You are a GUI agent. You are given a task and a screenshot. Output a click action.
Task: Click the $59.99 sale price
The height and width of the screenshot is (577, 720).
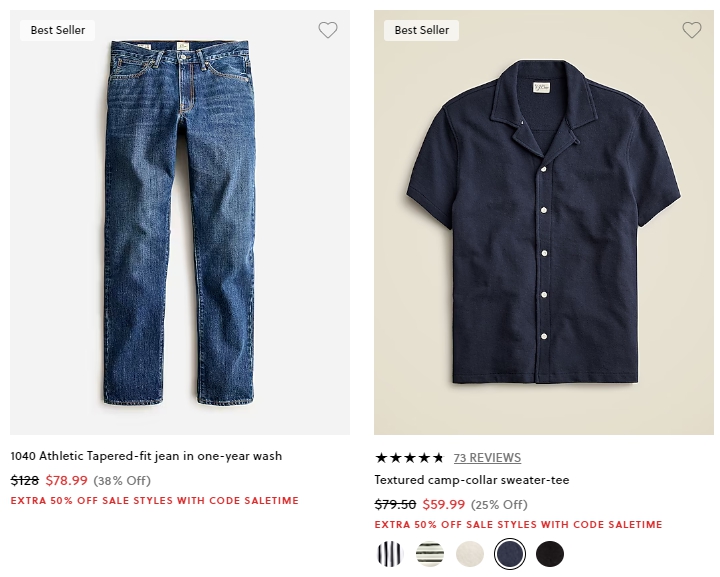point(444,504)
